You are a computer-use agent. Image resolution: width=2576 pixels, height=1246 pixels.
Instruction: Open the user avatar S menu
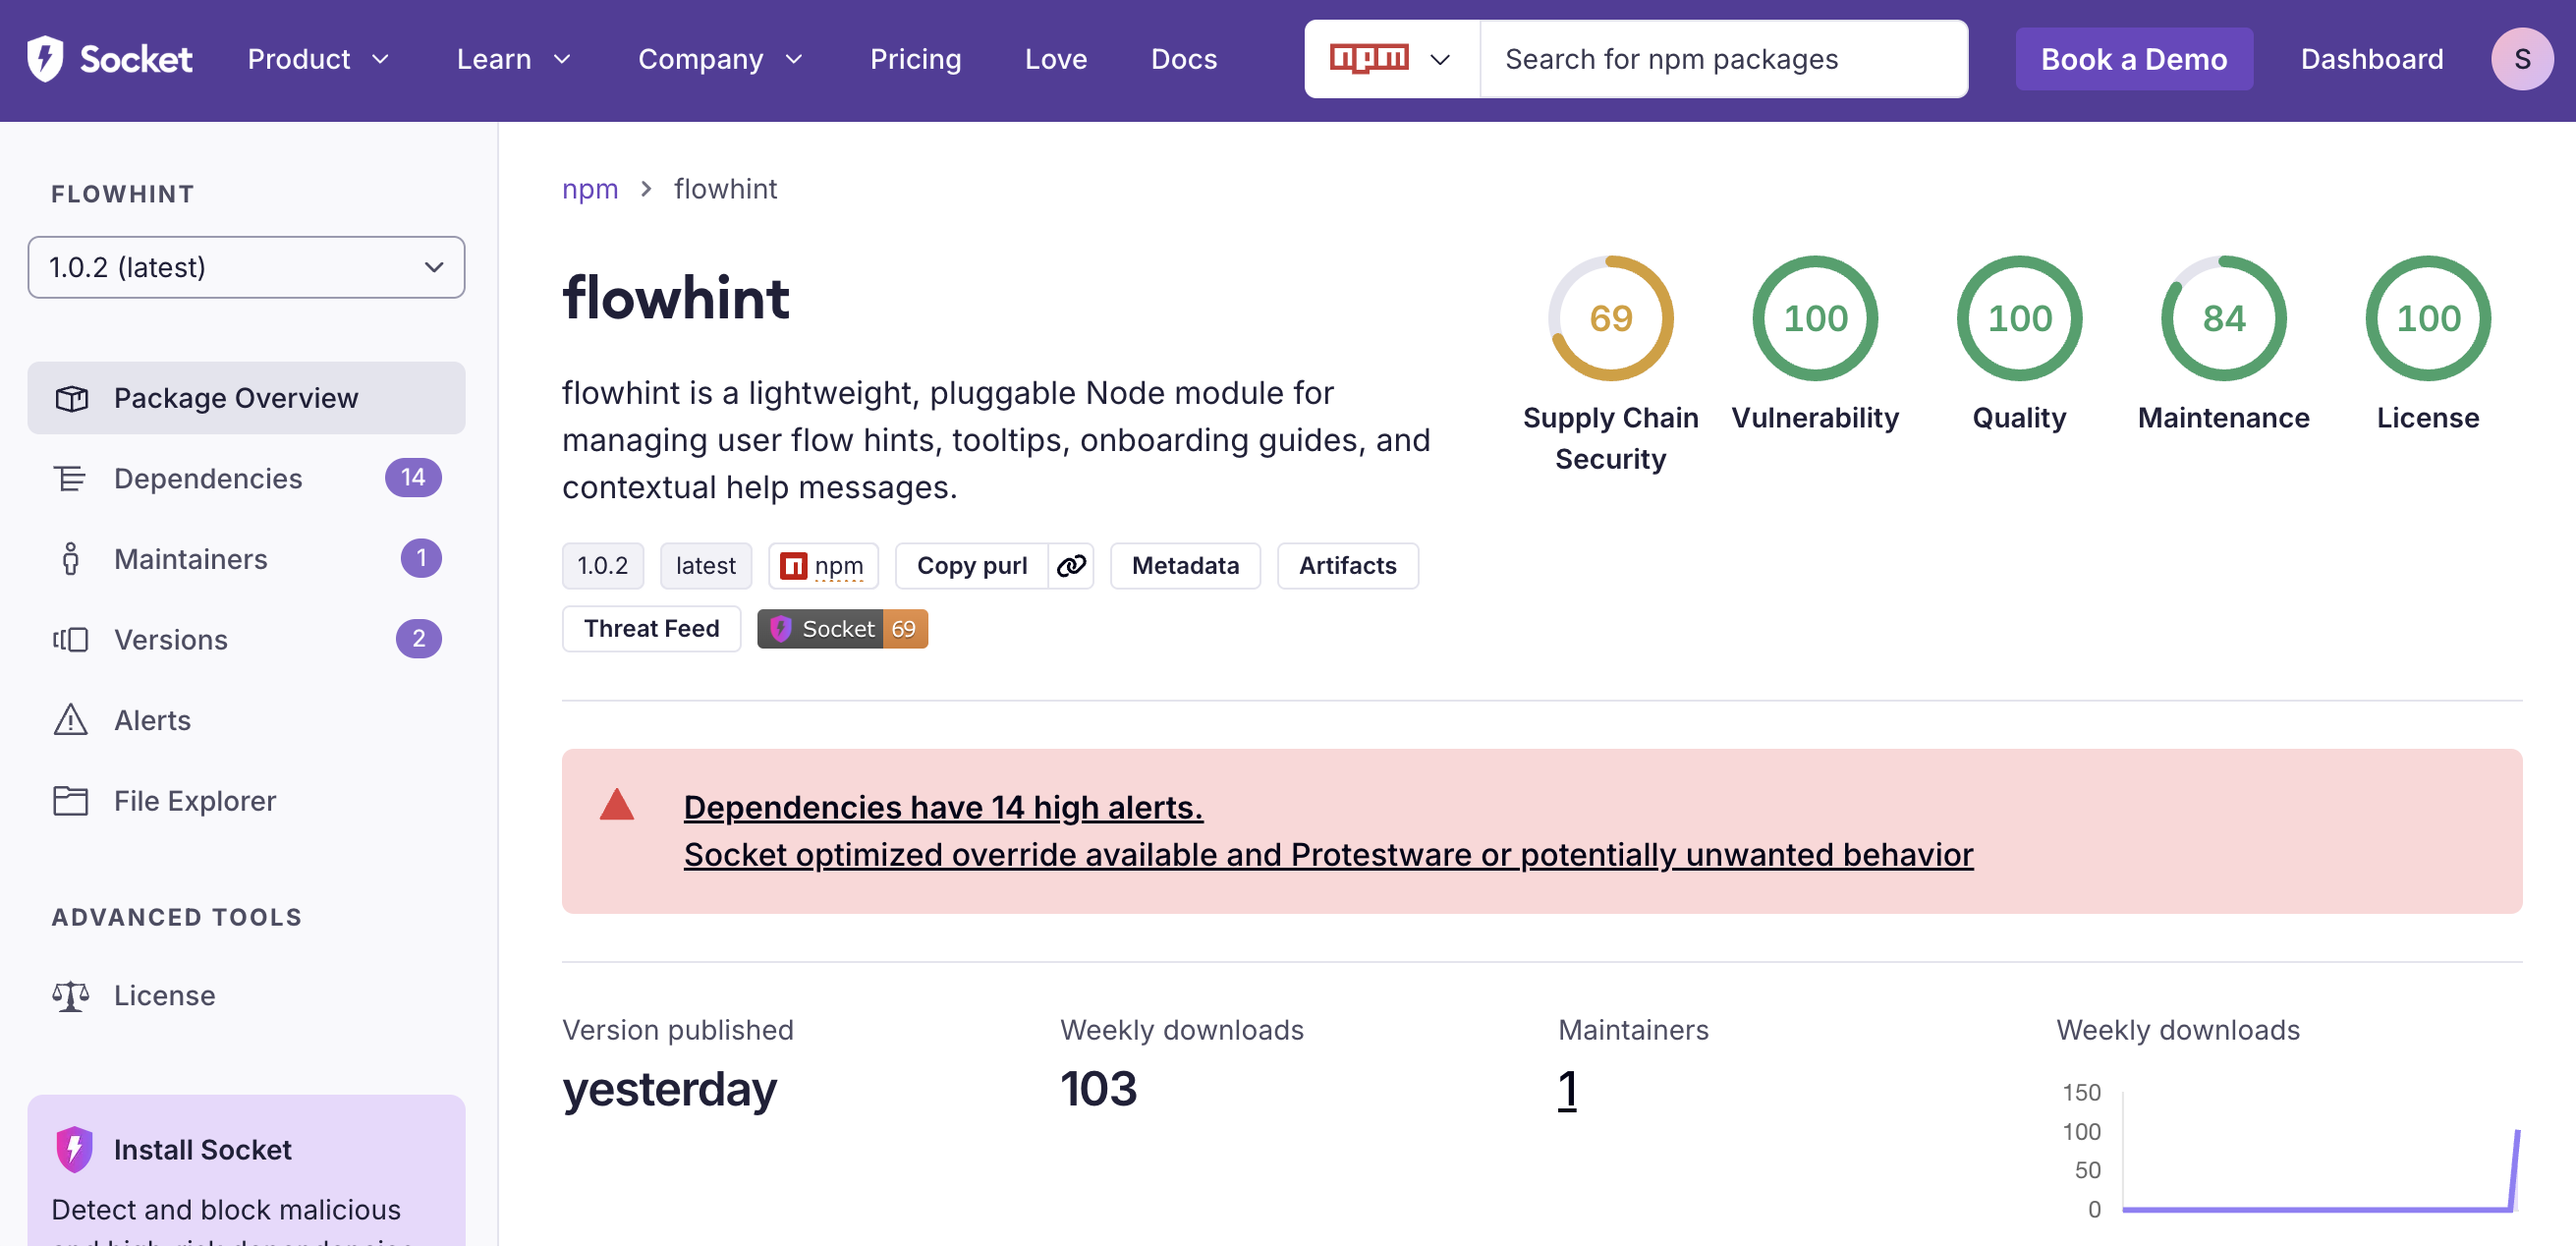2521,59
